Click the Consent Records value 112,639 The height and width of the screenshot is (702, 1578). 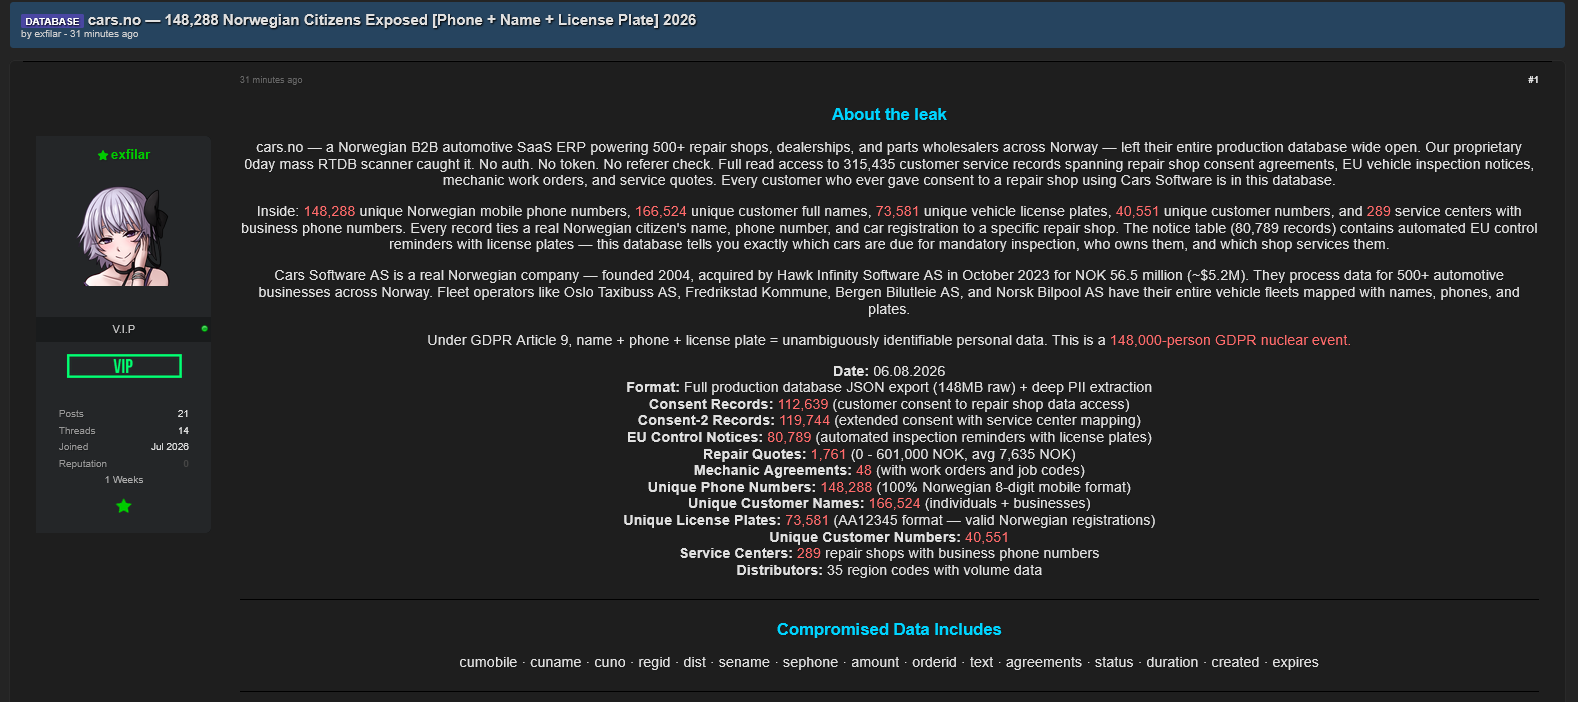coord(803,405)
